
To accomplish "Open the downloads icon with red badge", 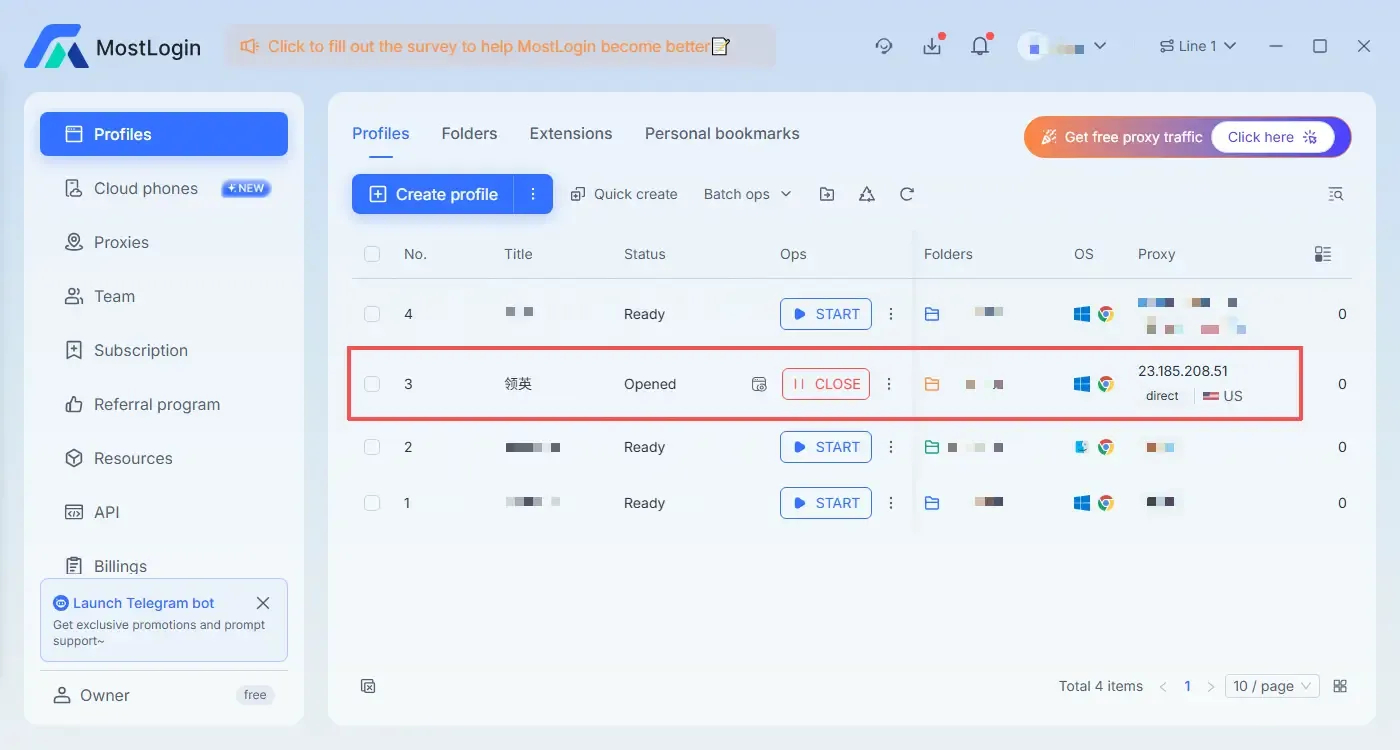I will [932, 46].
